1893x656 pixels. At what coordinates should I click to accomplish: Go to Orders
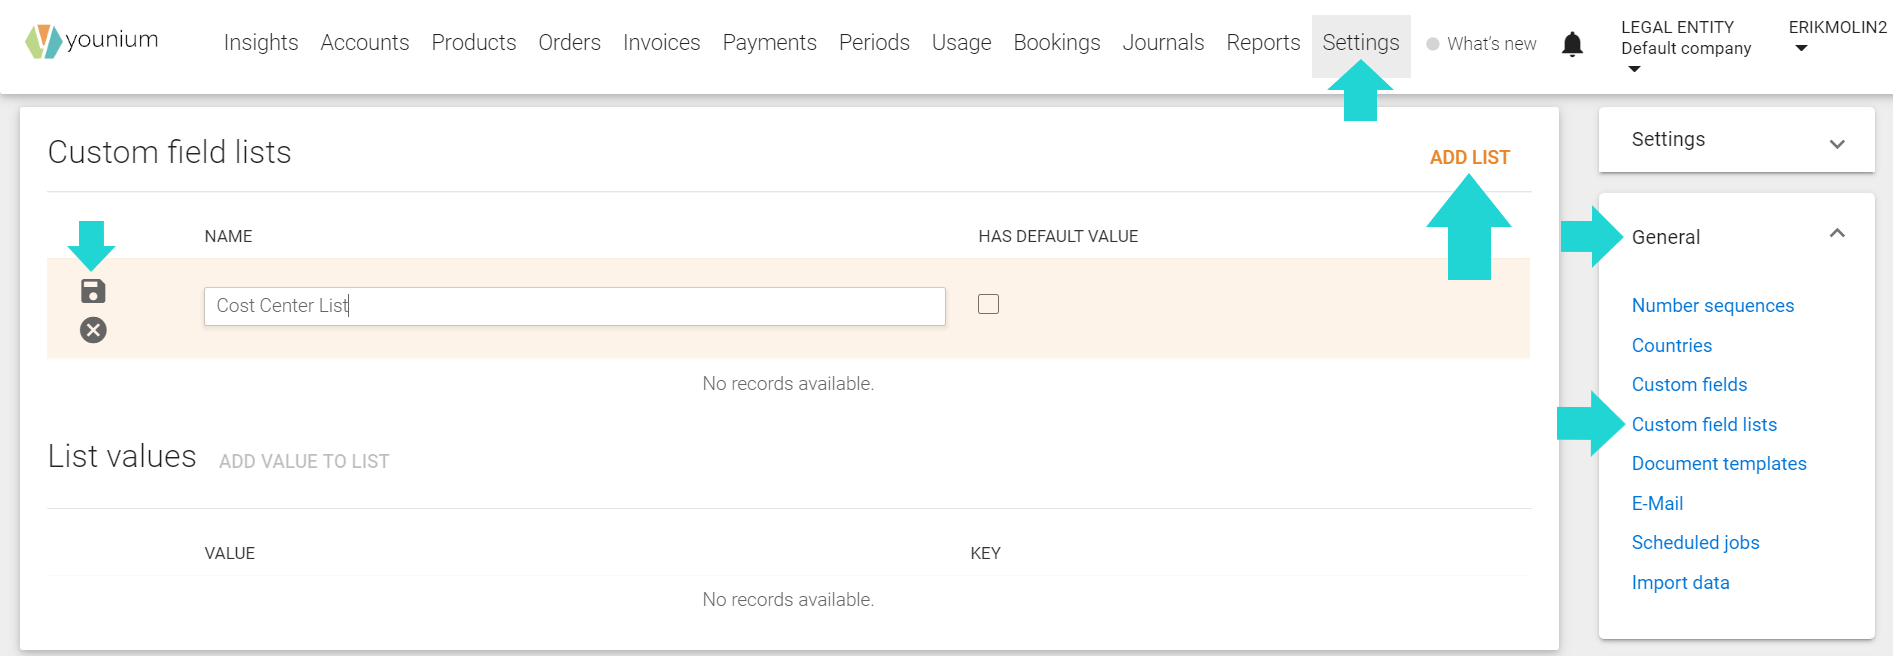[x=570, y=43]
